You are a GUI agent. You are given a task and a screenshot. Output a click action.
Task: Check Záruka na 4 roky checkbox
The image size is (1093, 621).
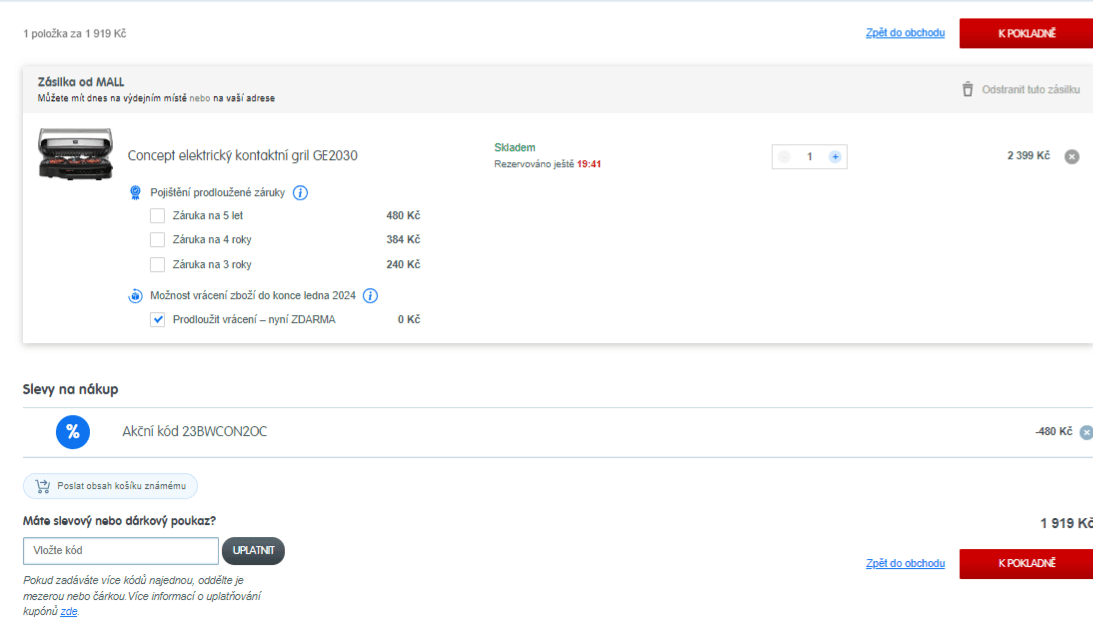[x=158, y=240]
